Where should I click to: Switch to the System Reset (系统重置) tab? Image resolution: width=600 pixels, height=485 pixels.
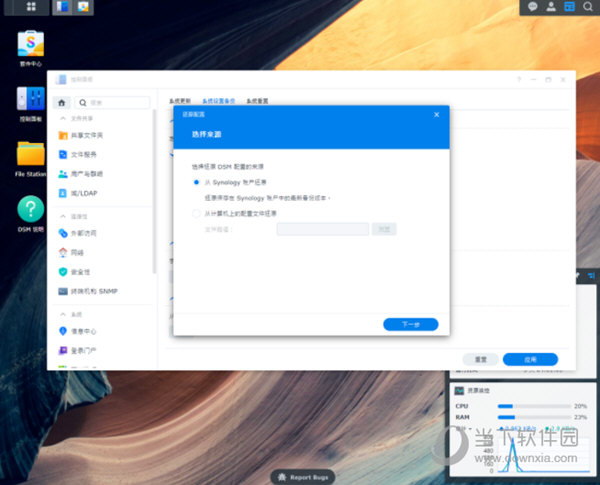tap(257, 101)
